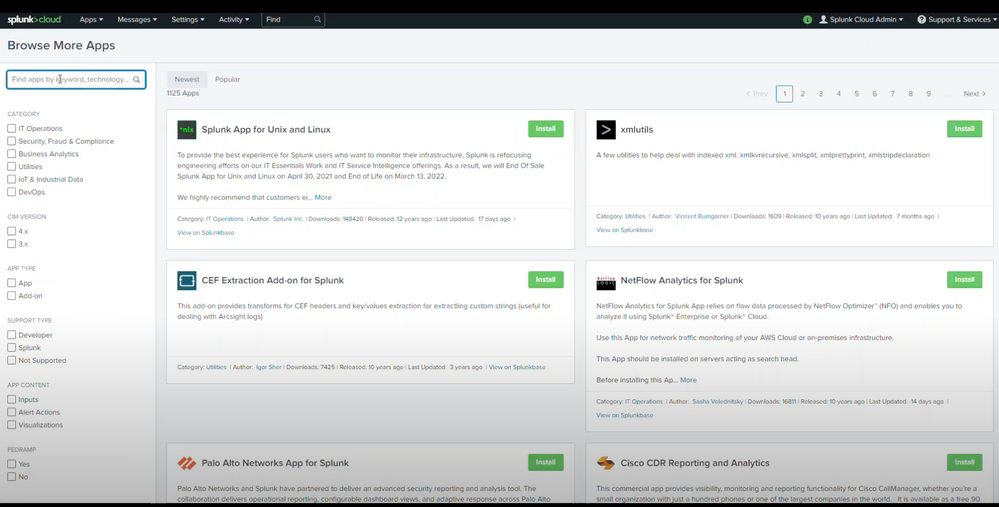Open Igor Sher author link
Viewport: 999px width, 507px height.
(x=268, y=368)
